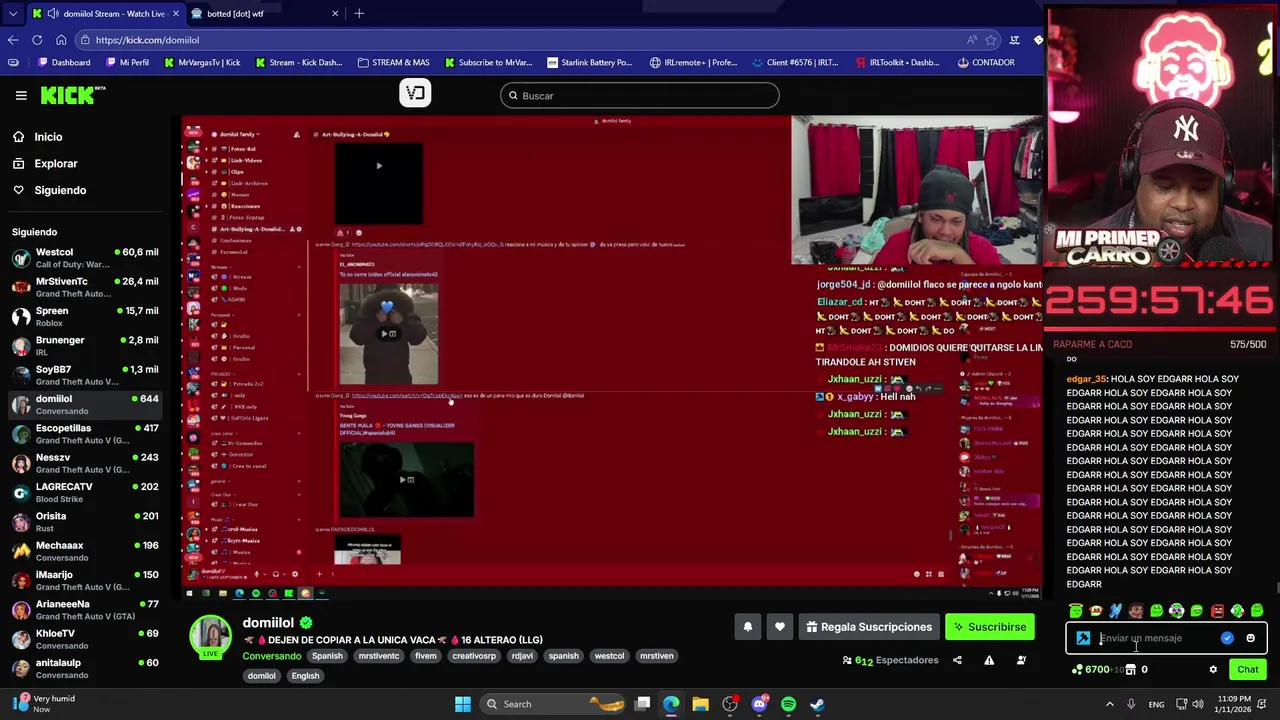The width and height of the screenshot is (1280, 720).
Task: Select SoyBB7 channel in sidebar
Action: [x=86, y=375]
